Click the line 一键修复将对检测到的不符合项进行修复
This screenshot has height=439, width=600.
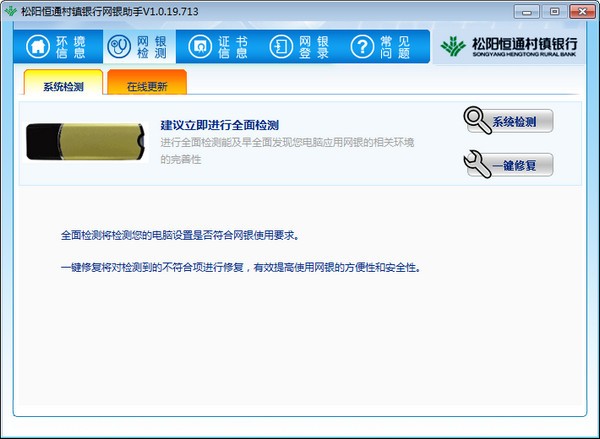point(241,267)
